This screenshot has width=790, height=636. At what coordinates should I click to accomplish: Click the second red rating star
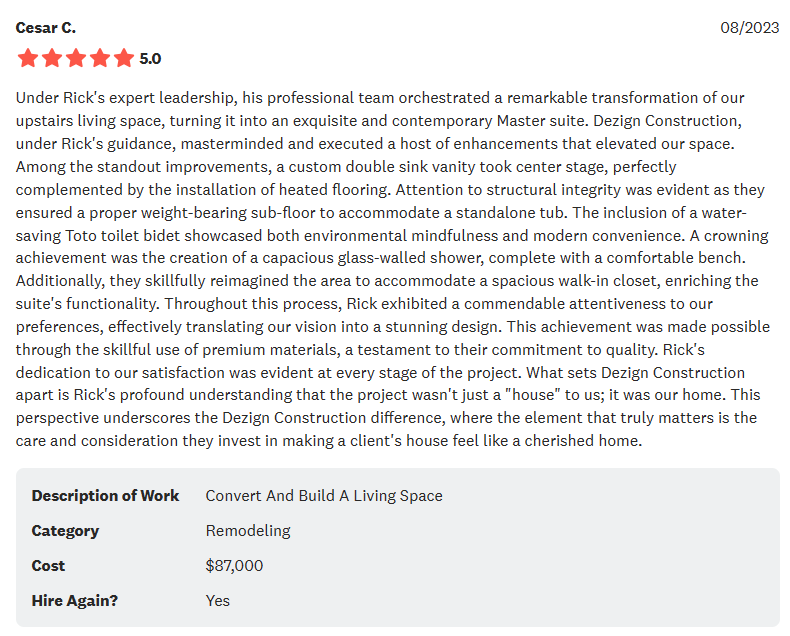(x=52, y=58)
